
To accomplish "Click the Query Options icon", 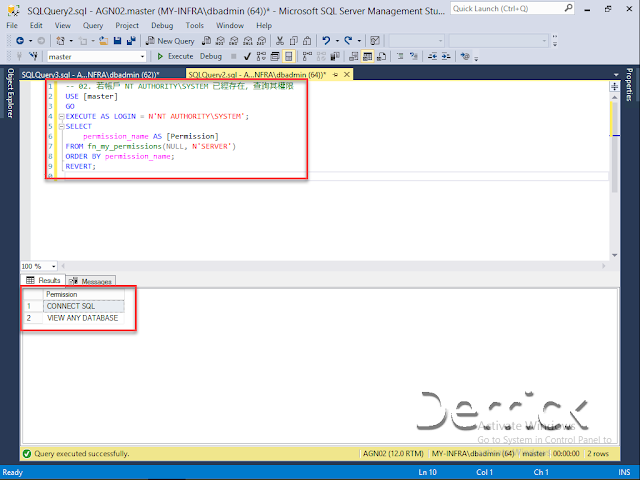I will point(275,56).
